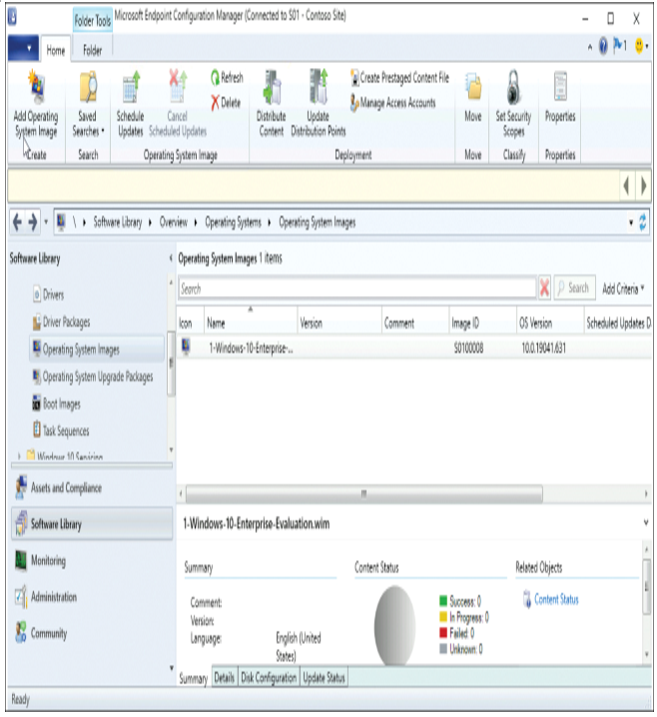Click the feedback smiley icon
Image resolution: width=657 pixels, height=717 pixels.
coord(639,46)
